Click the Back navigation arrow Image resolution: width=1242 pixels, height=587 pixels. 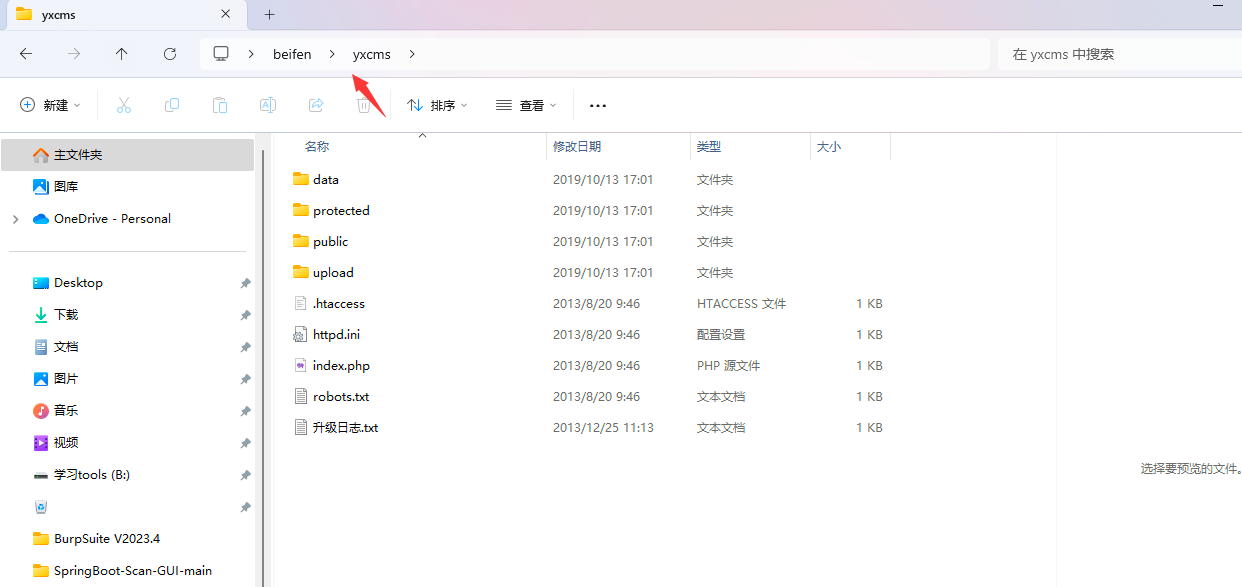(26, 54)
